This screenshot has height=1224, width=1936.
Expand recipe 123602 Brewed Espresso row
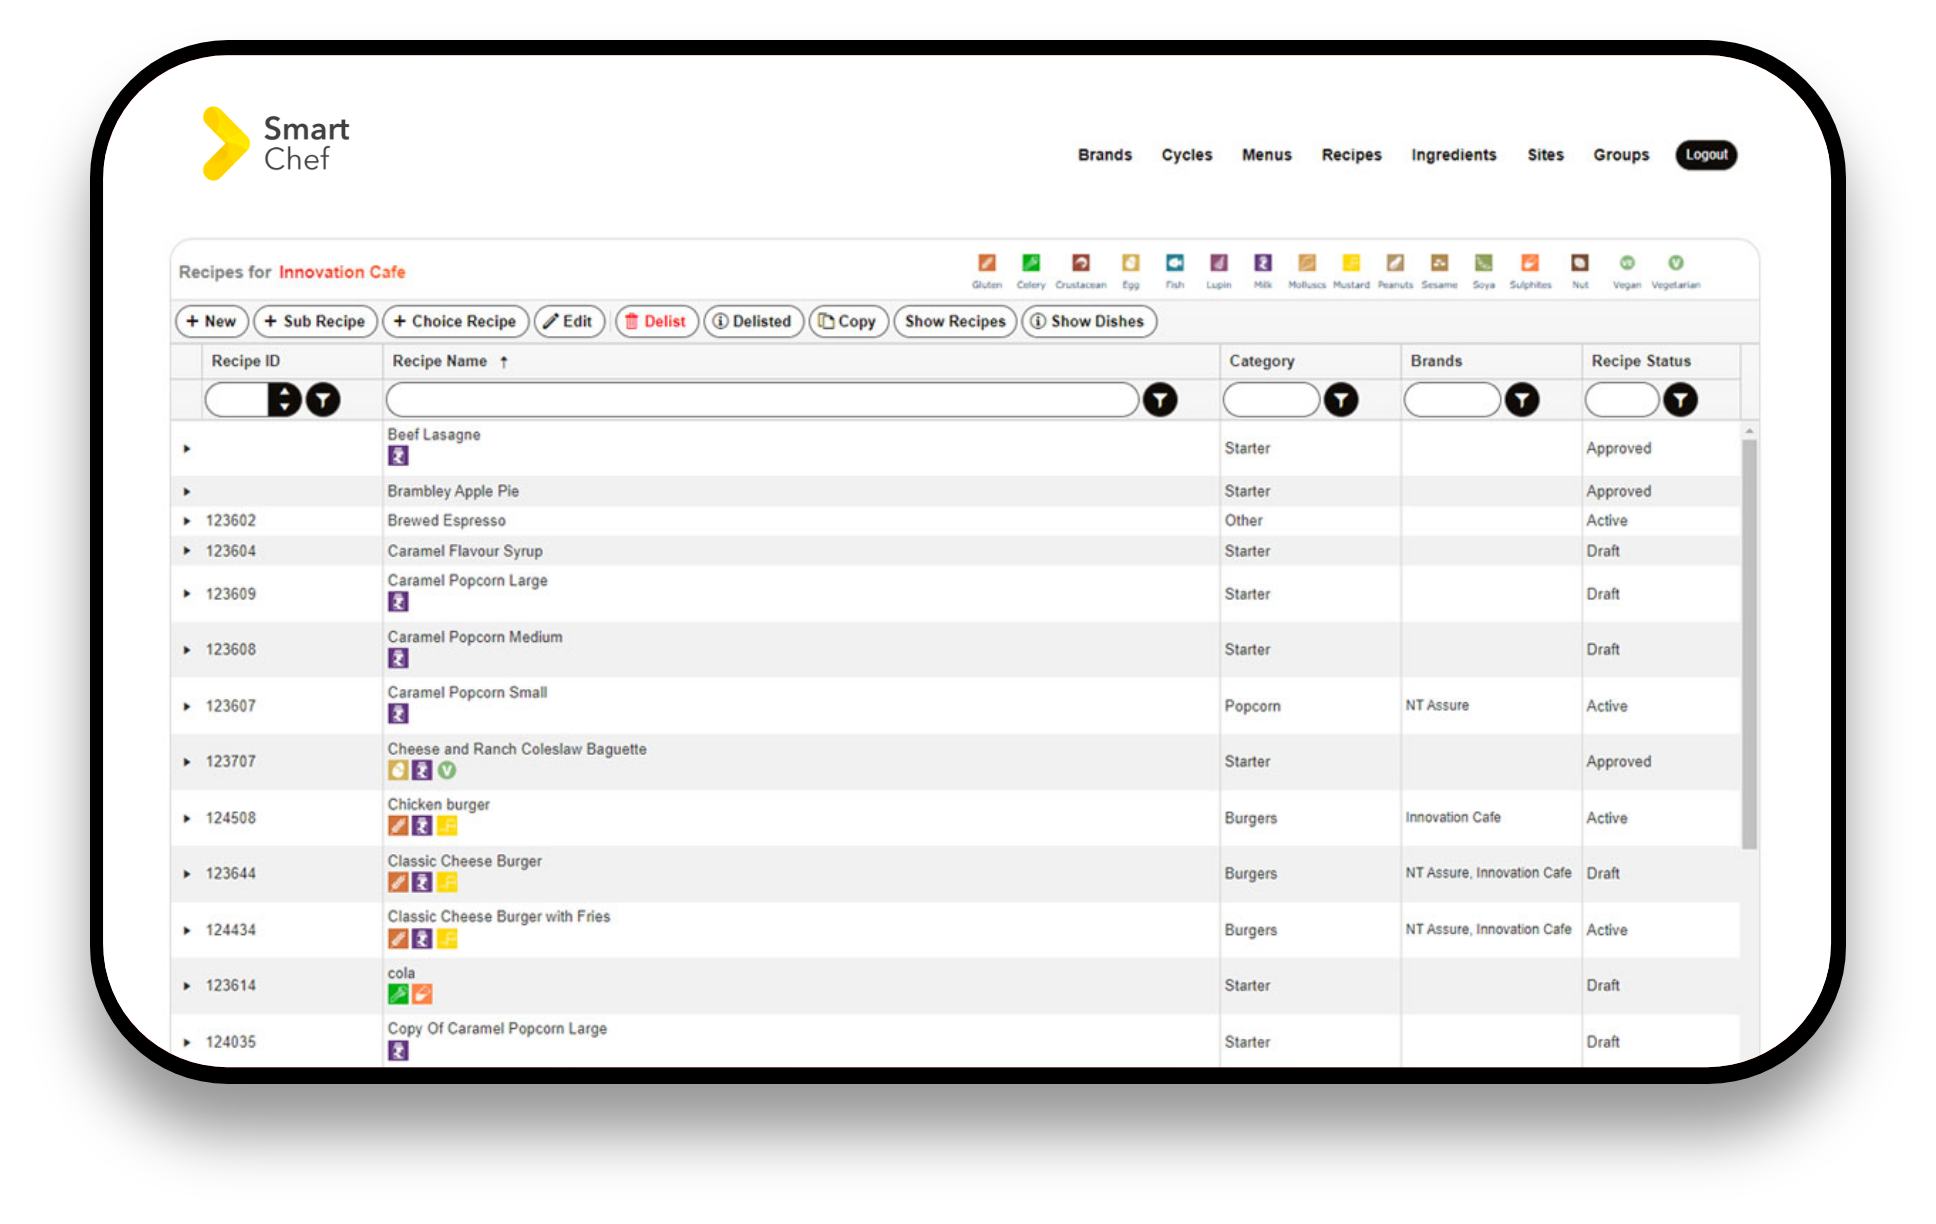coord(186,521)
